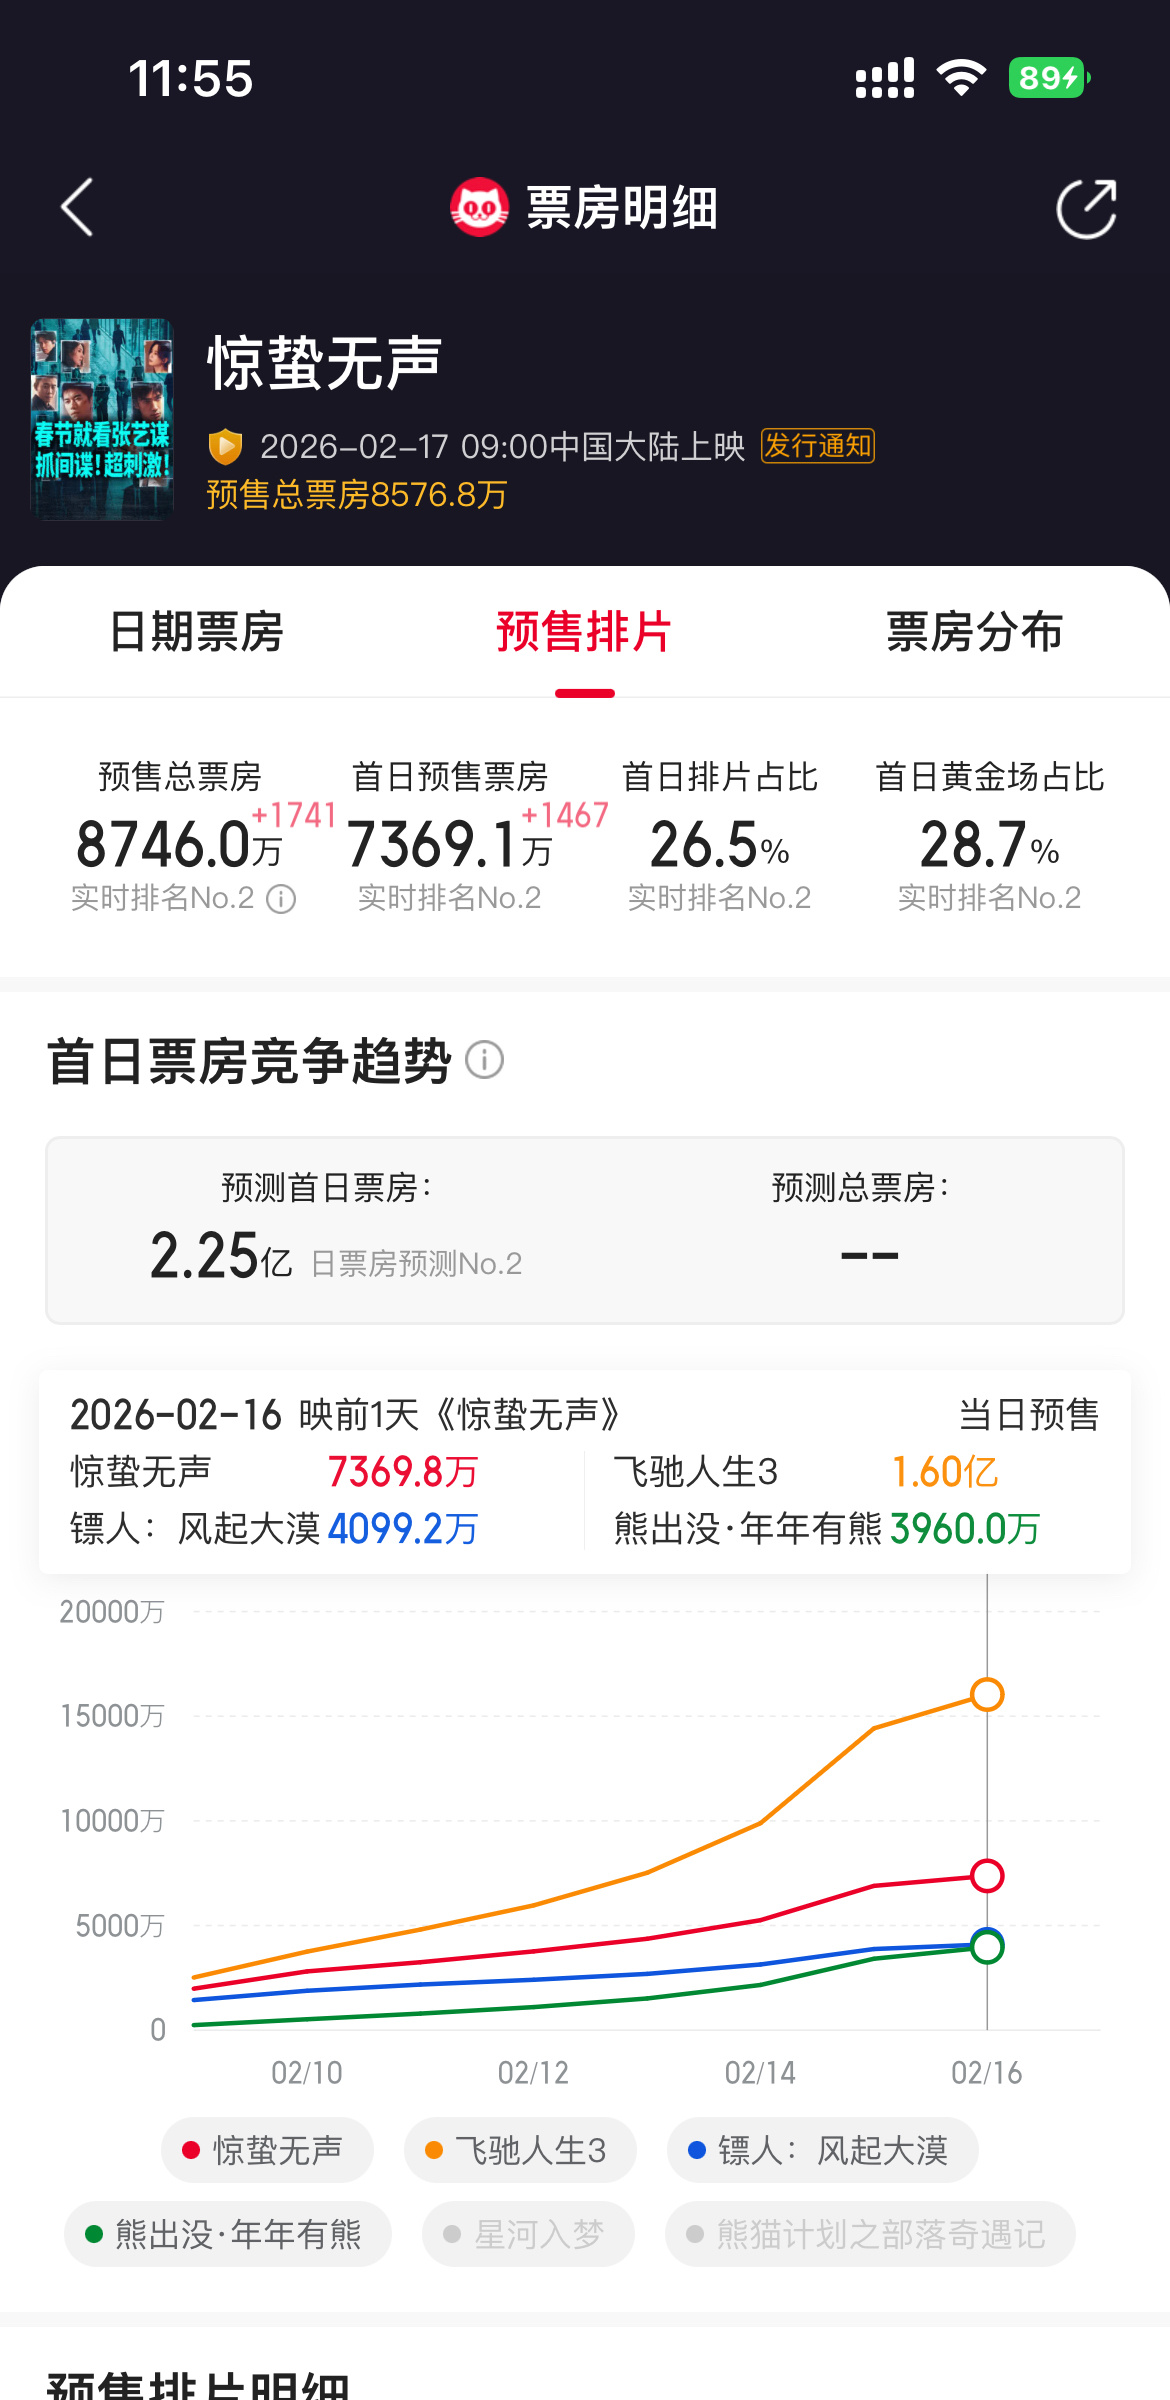Image resolution: width=1170 pixels, height=2400 pixels.
Task: Tap the Wi-Fi status icon
Action: click(961, 78)
